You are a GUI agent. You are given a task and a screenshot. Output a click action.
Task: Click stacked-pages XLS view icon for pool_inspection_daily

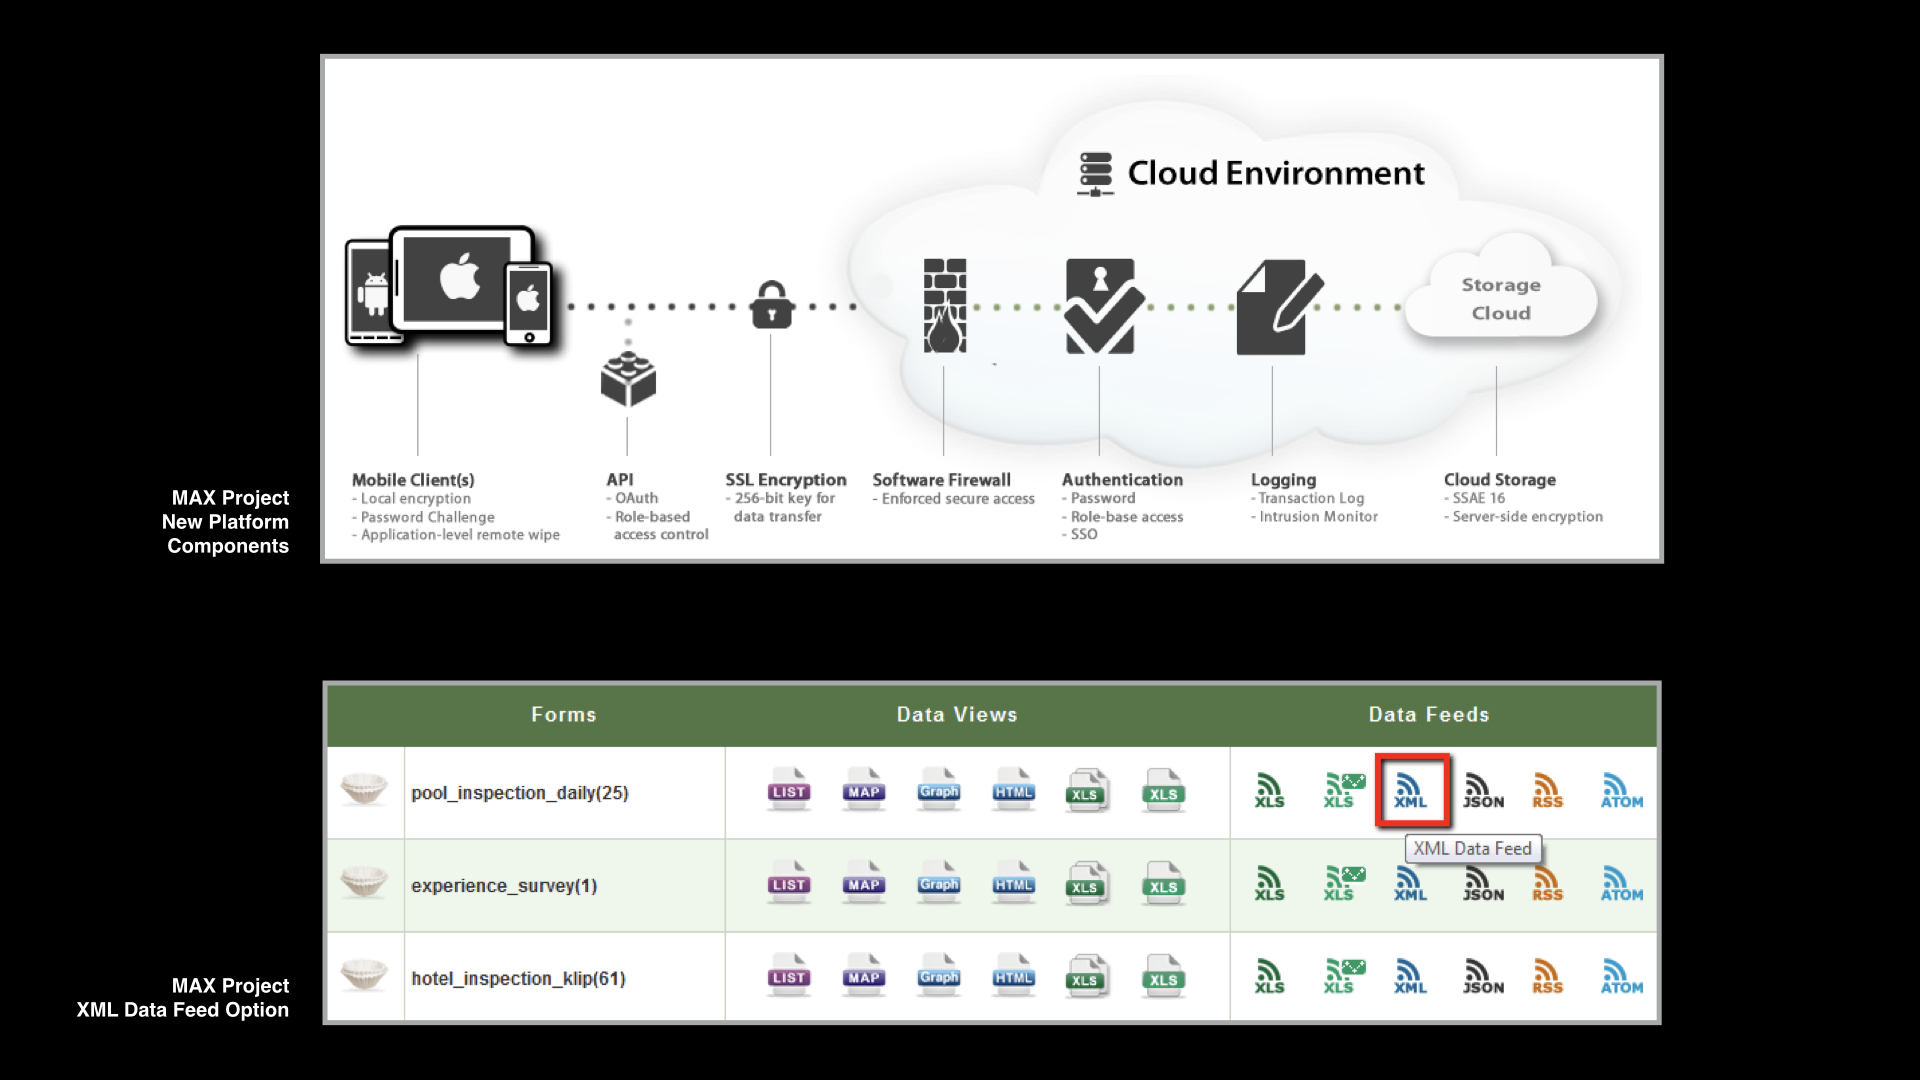pos(1087,790)
